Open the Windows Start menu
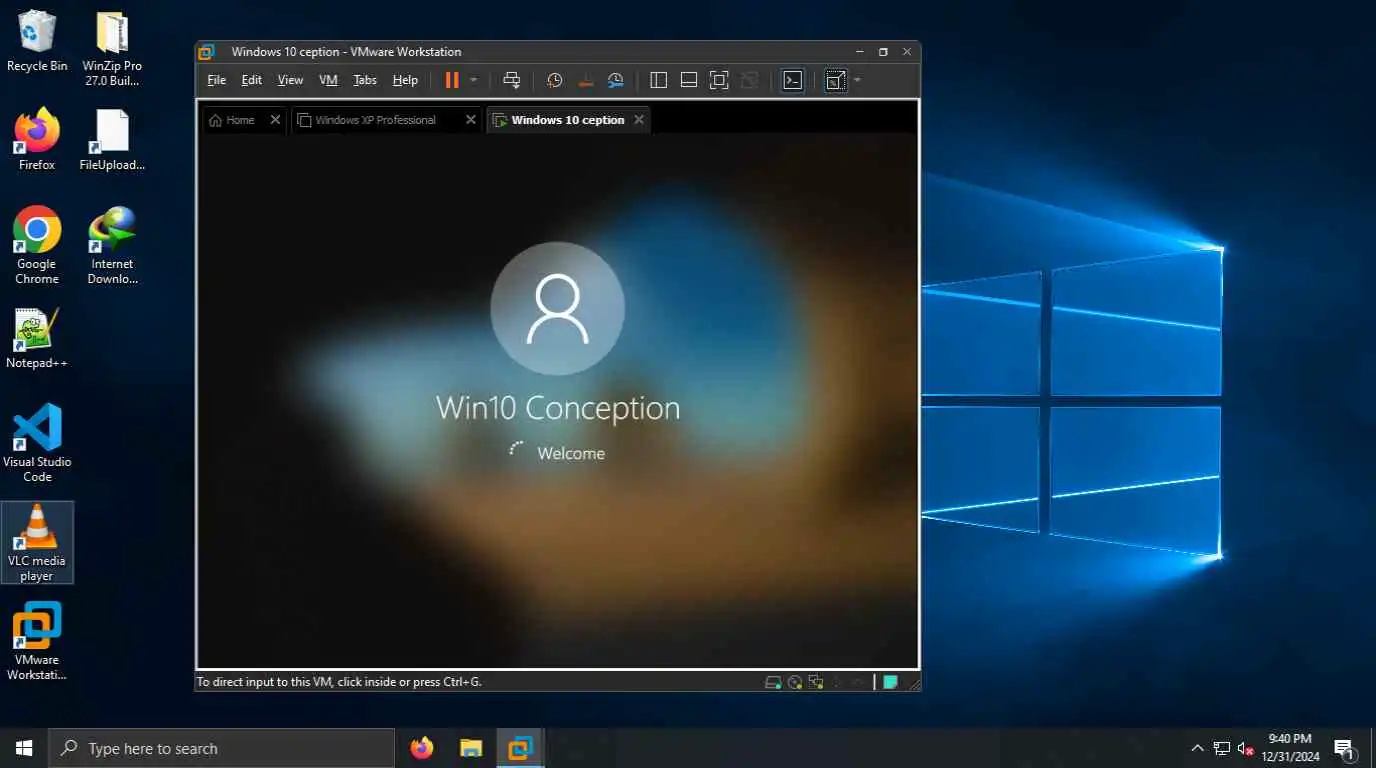Viewport: 1376px width, 768px height. point(24,748)
